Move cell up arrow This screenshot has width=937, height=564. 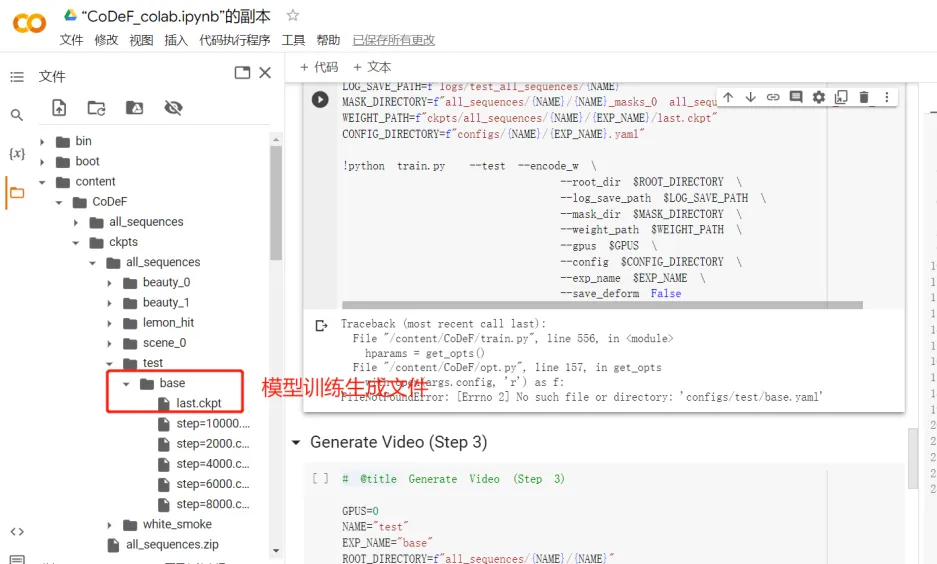click(728, 97)
